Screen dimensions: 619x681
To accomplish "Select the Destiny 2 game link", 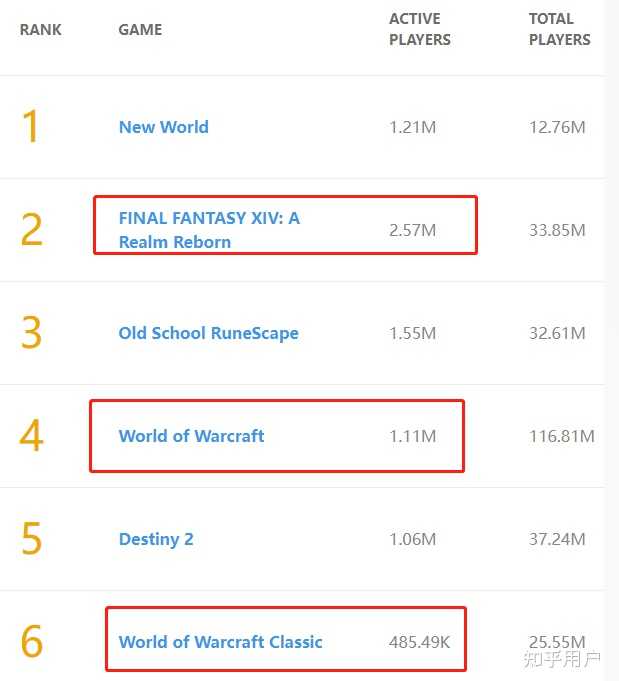I will pos(156,539).
